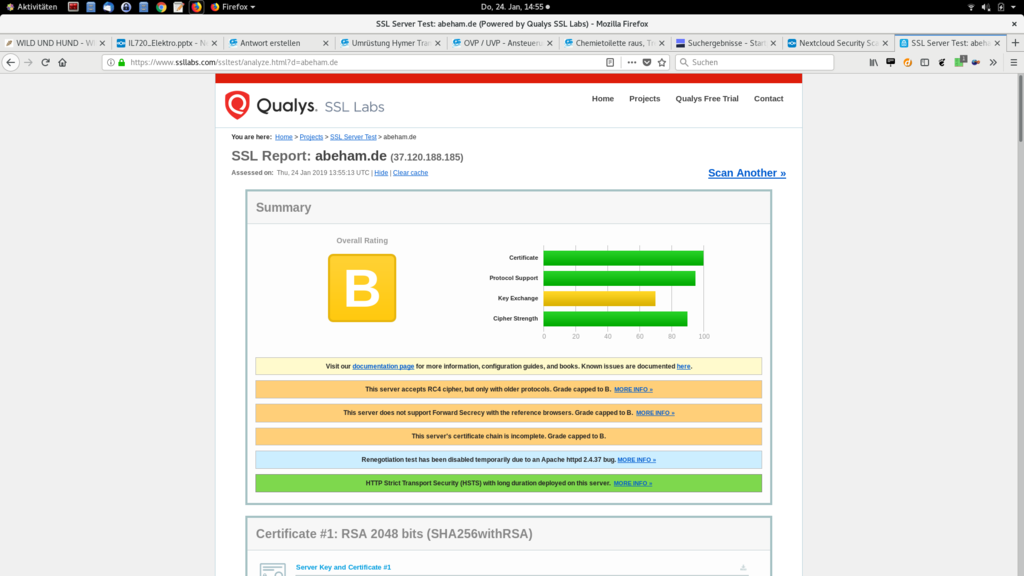Image resolution: width=1024 pixels, height=576 pixels.
Task: Open the text editor notepad panel icon
Action: 178,7
